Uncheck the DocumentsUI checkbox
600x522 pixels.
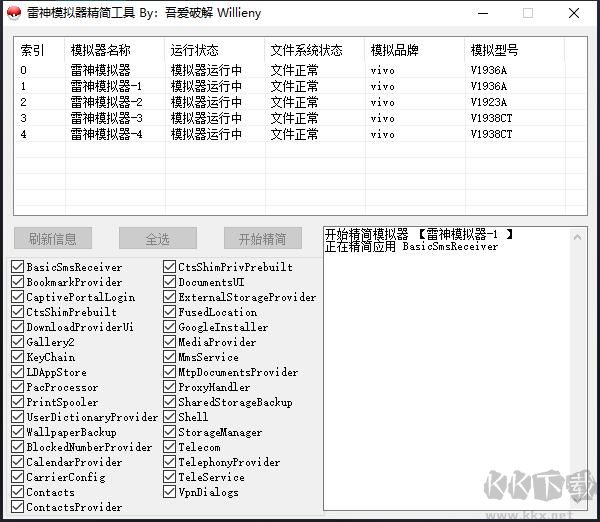169,282
